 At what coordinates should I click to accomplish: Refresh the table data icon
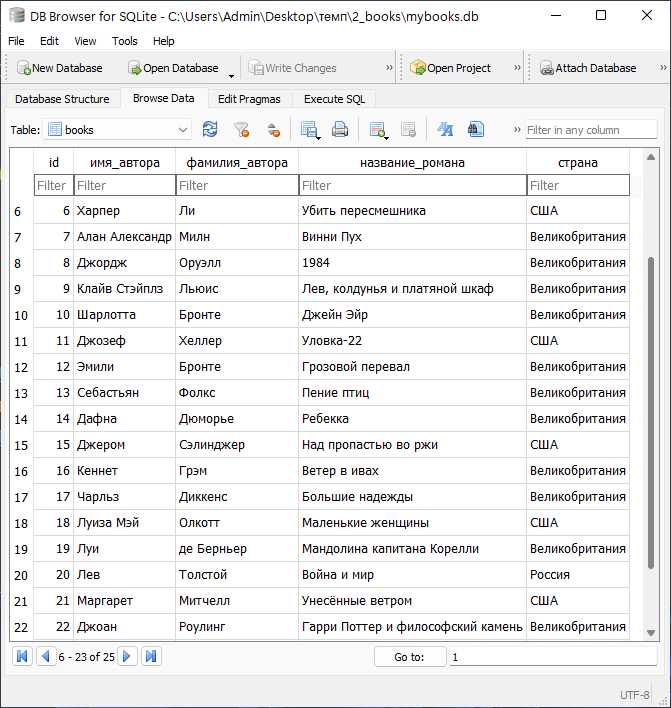click(210, 130)
